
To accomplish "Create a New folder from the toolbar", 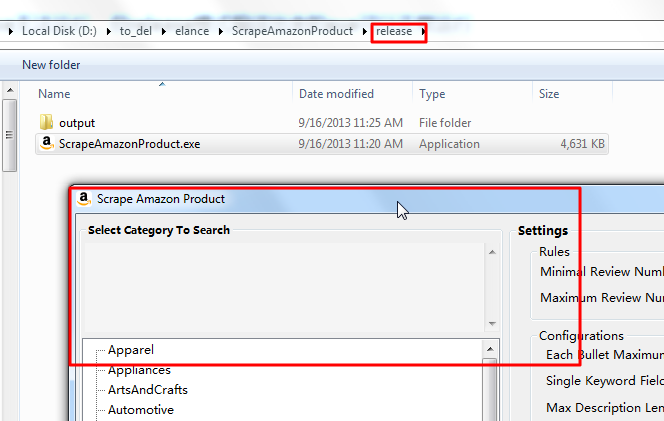I will pyautogui.click(x=51, y=65).
